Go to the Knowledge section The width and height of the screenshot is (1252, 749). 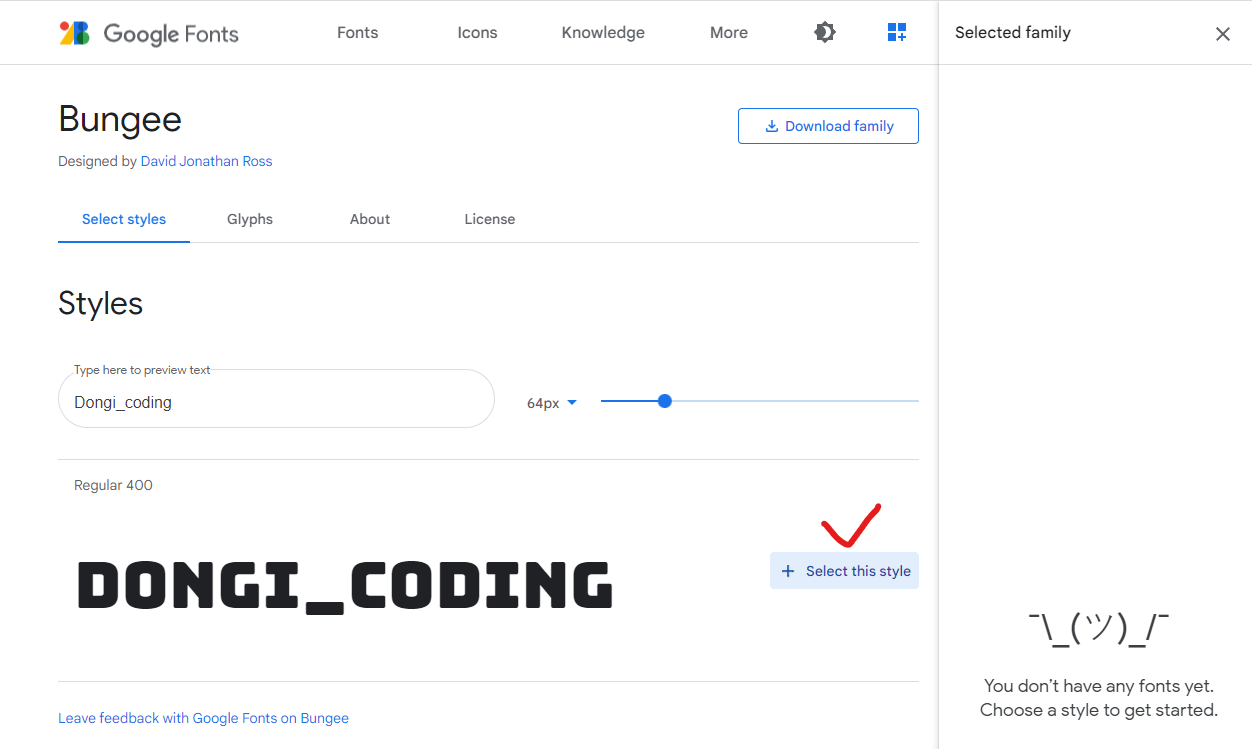tap(603, 33)
